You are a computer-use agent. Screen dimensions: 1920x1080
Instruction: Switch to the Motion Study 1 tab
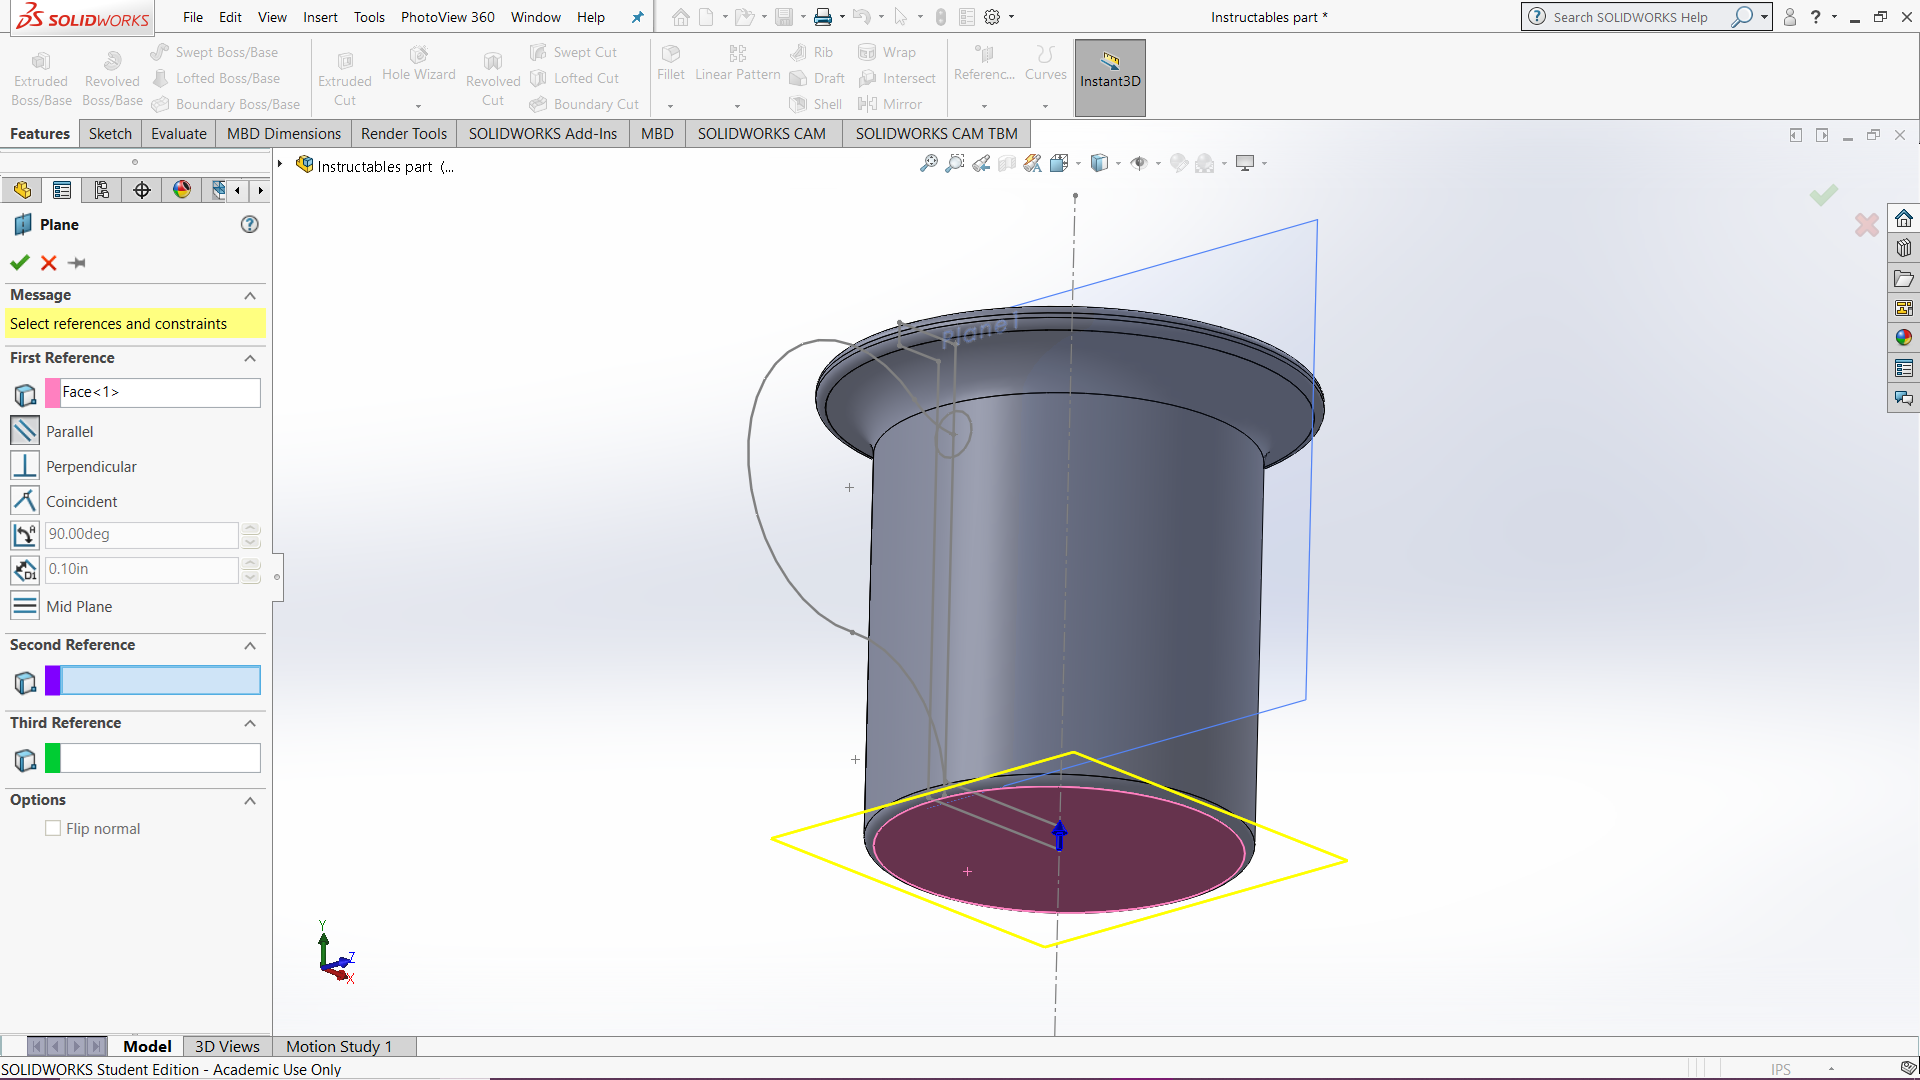click(x=338, y=1046)
